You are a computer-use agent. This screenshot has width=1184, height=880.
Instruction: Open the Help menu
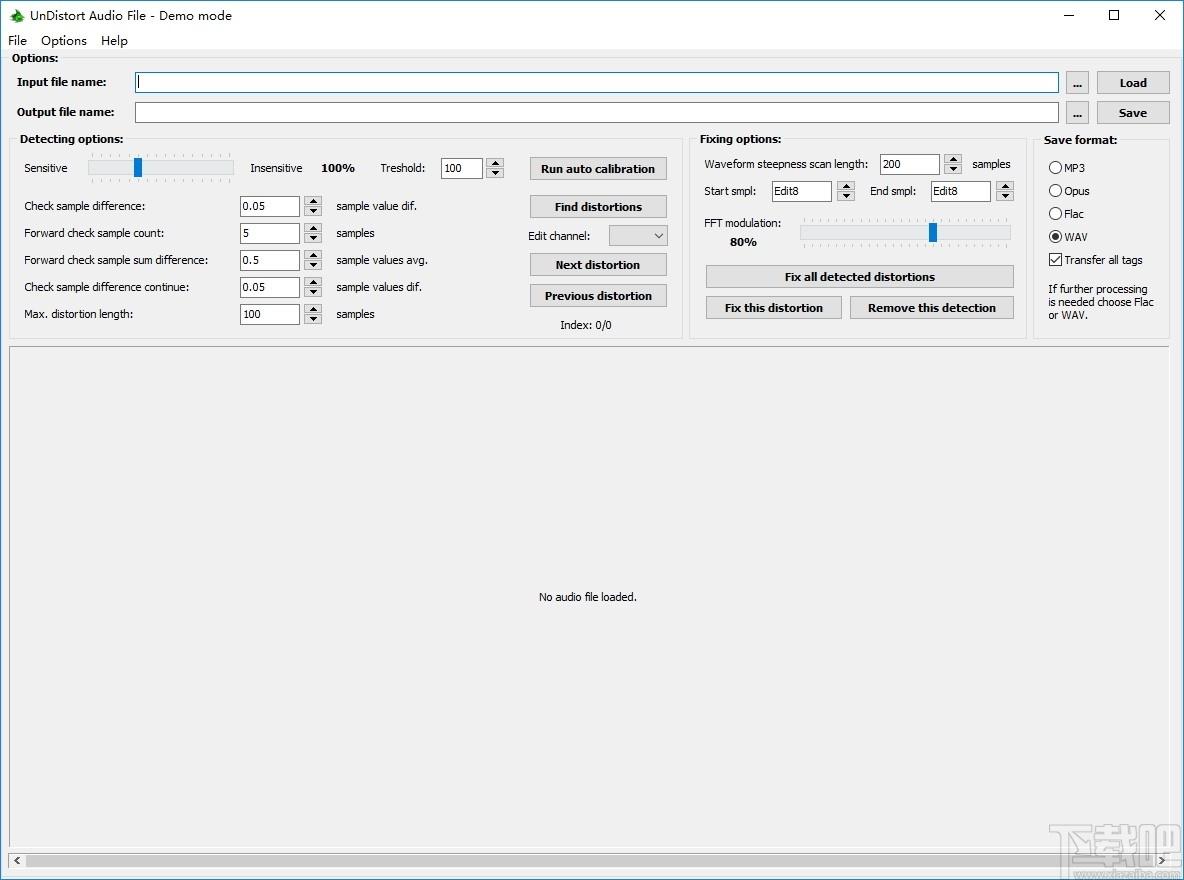(114, 41)
